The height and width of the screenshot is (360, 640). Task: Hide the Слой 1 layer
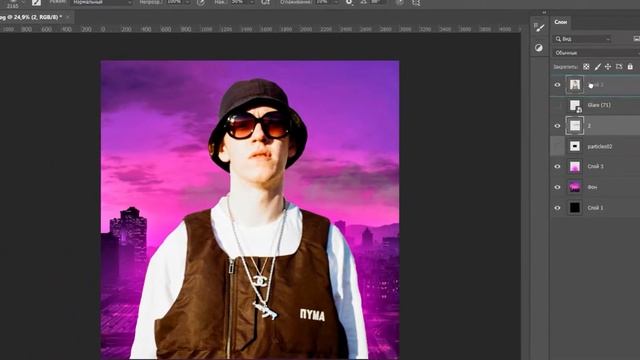click(x=558, y=208)
